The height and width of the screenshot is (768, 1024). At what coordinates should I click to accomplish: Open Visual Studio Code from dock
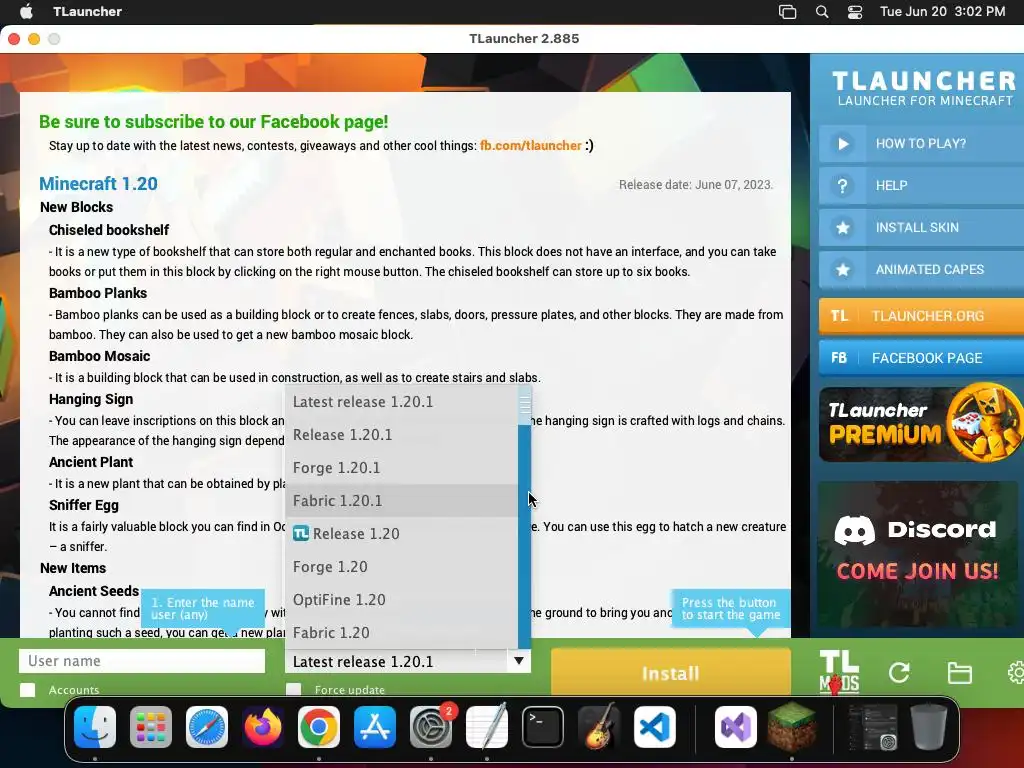[x=654, y=727]
